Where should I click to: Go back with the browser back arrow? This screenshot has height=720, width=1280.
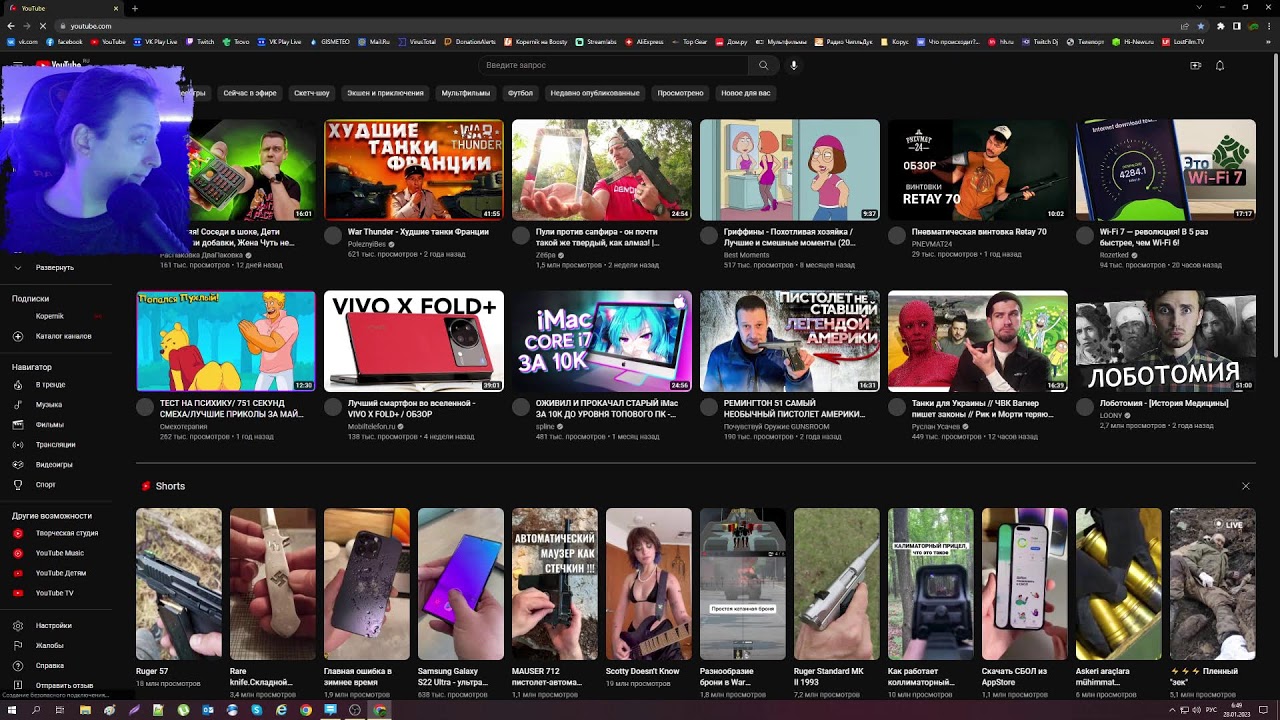pos(11,26)
